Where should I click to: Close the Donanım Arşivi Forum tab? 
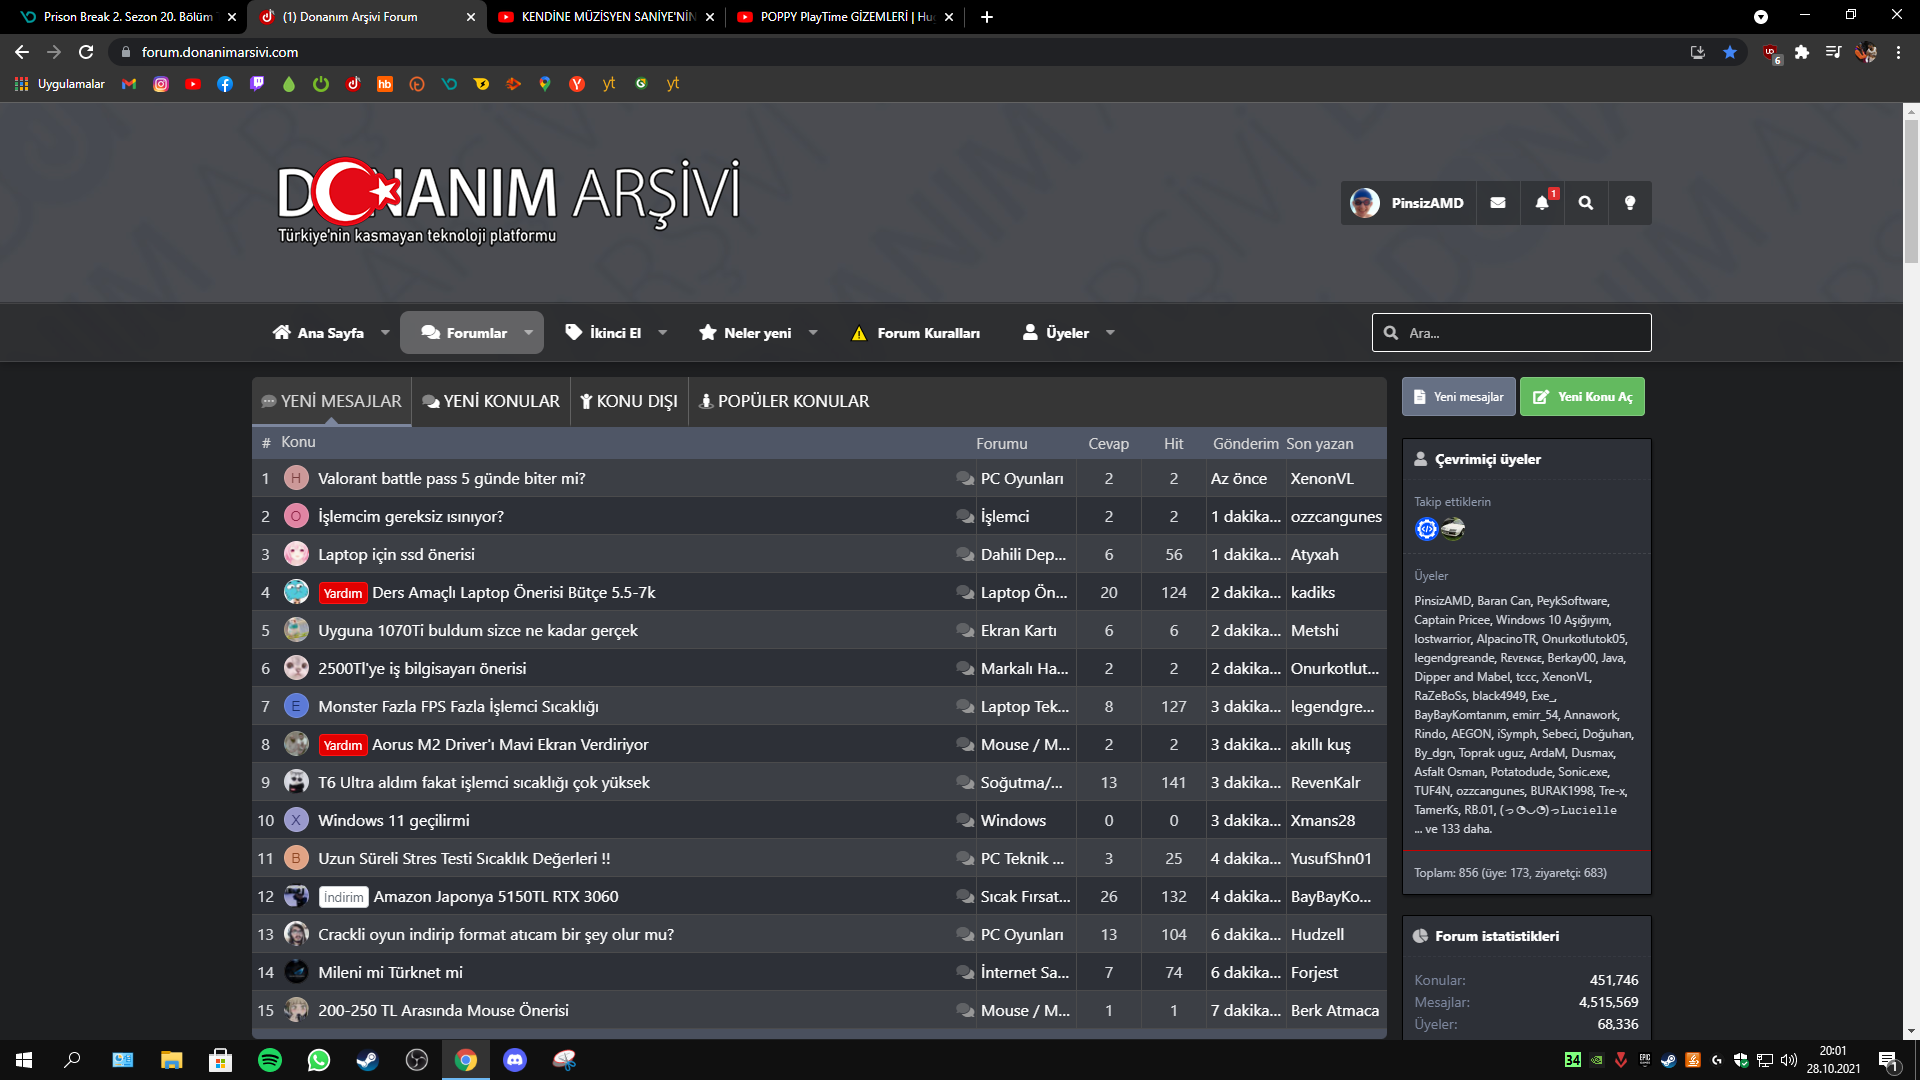pyautogui.click(x=471, y=17)
